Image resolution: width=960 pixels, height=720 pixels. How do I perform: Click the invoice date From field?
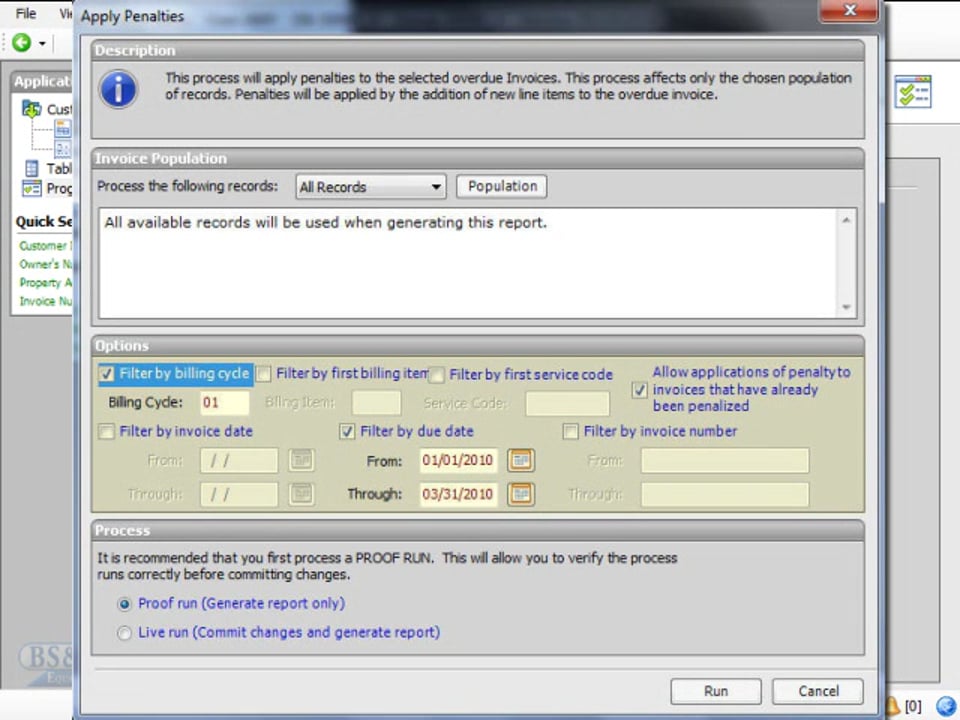(x=239, y=460)
